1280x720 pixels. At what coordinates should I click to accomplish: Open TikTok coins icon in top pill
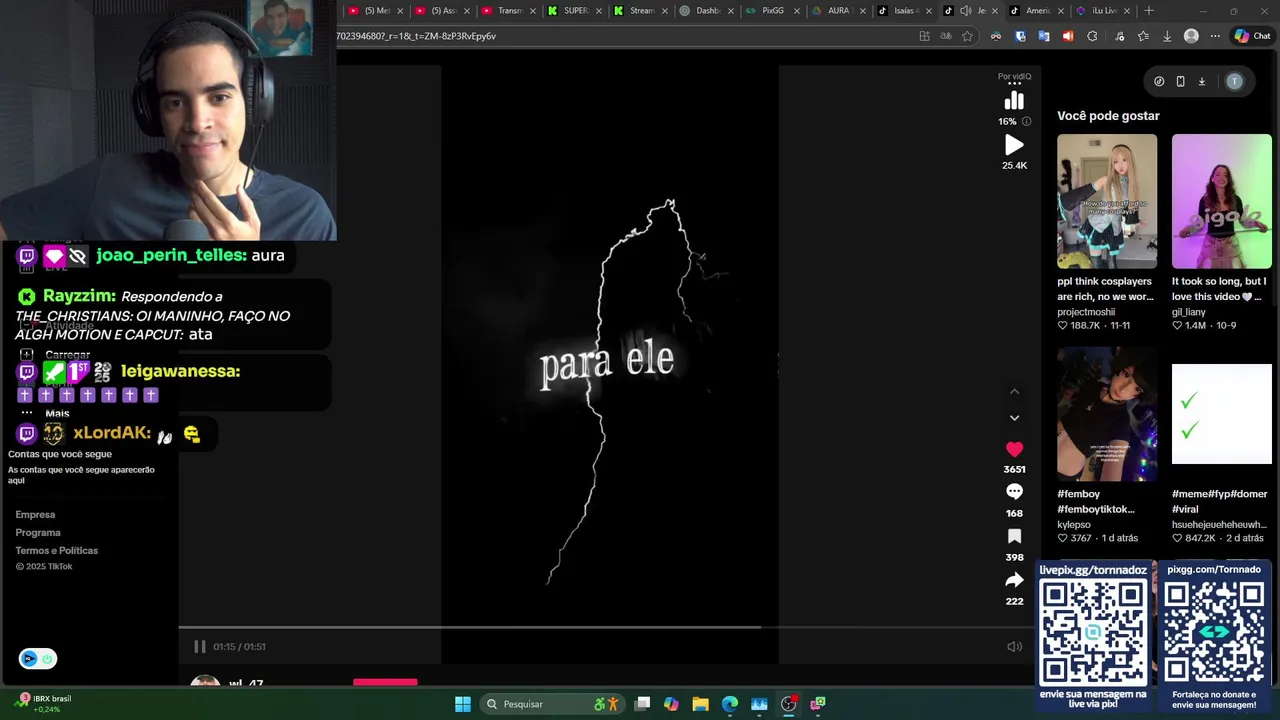(x=1159, y=82)
